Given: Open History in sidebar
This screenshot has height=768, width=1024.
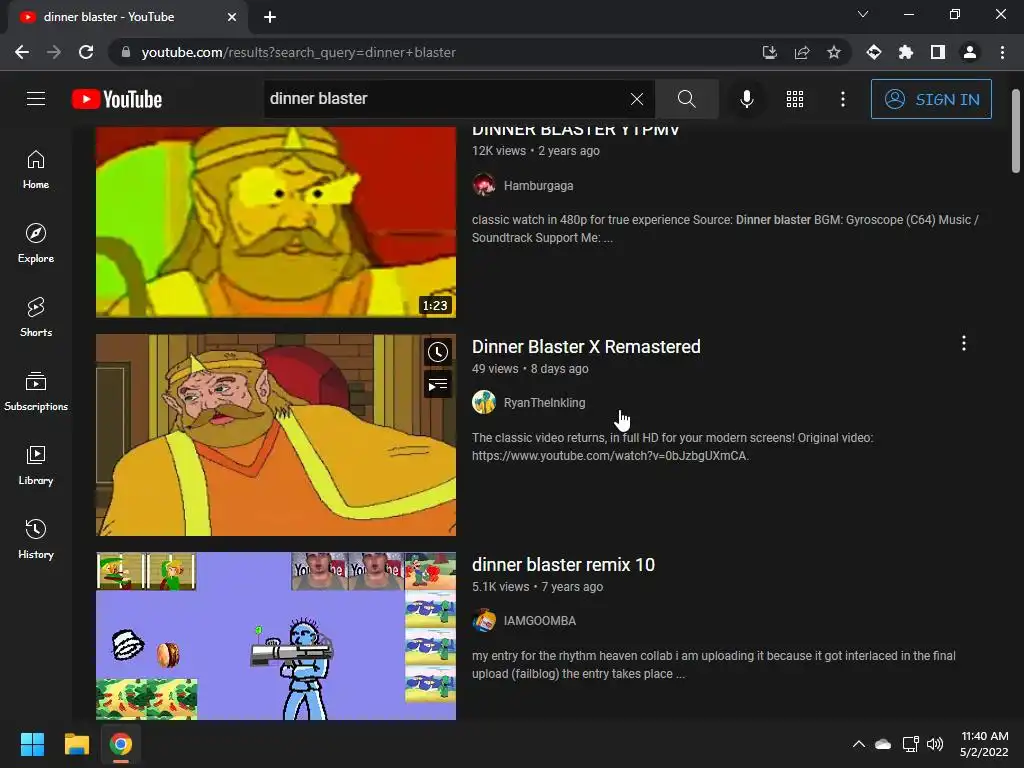Looking at the screenshot, I should click(x=36, y=539).
